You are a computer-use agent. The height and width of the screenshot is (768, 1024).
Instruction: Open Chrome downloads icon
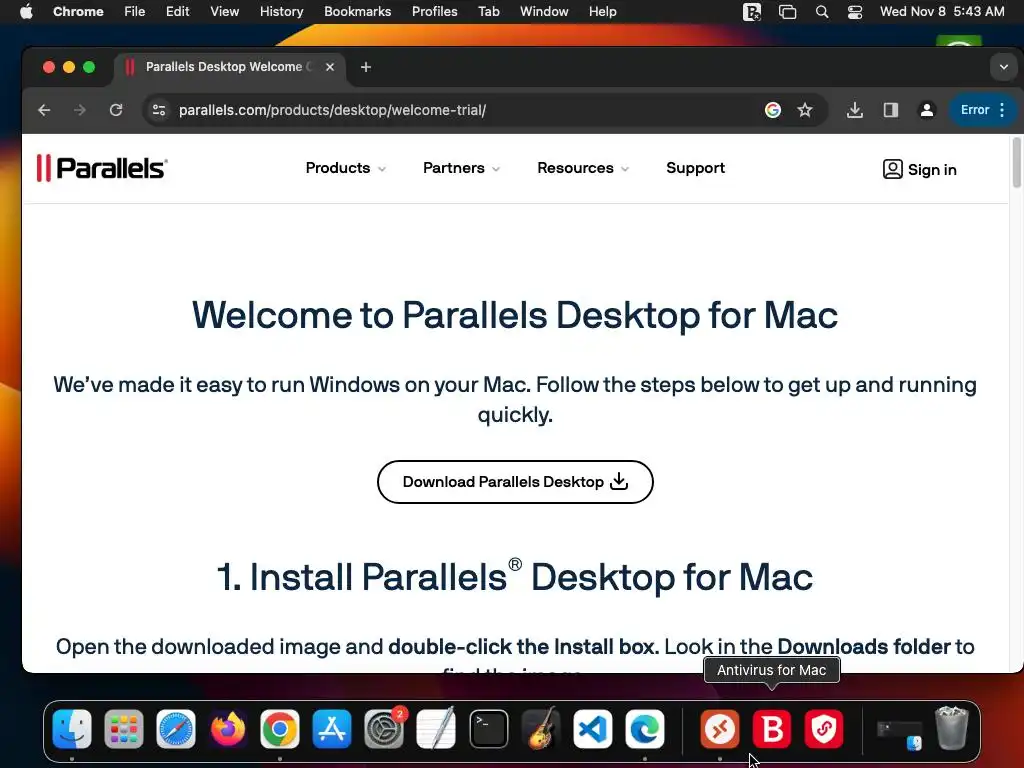tap(854, 110)
